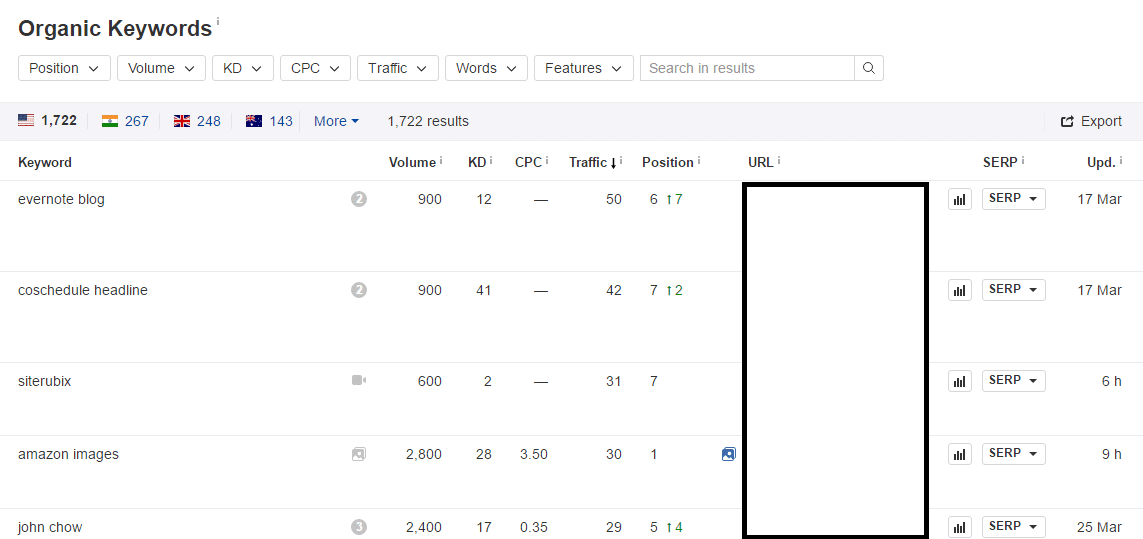This screenshot has width=1143, height=539.
Task: Open the CPC filter dropdown
Action: coord(315,68)
